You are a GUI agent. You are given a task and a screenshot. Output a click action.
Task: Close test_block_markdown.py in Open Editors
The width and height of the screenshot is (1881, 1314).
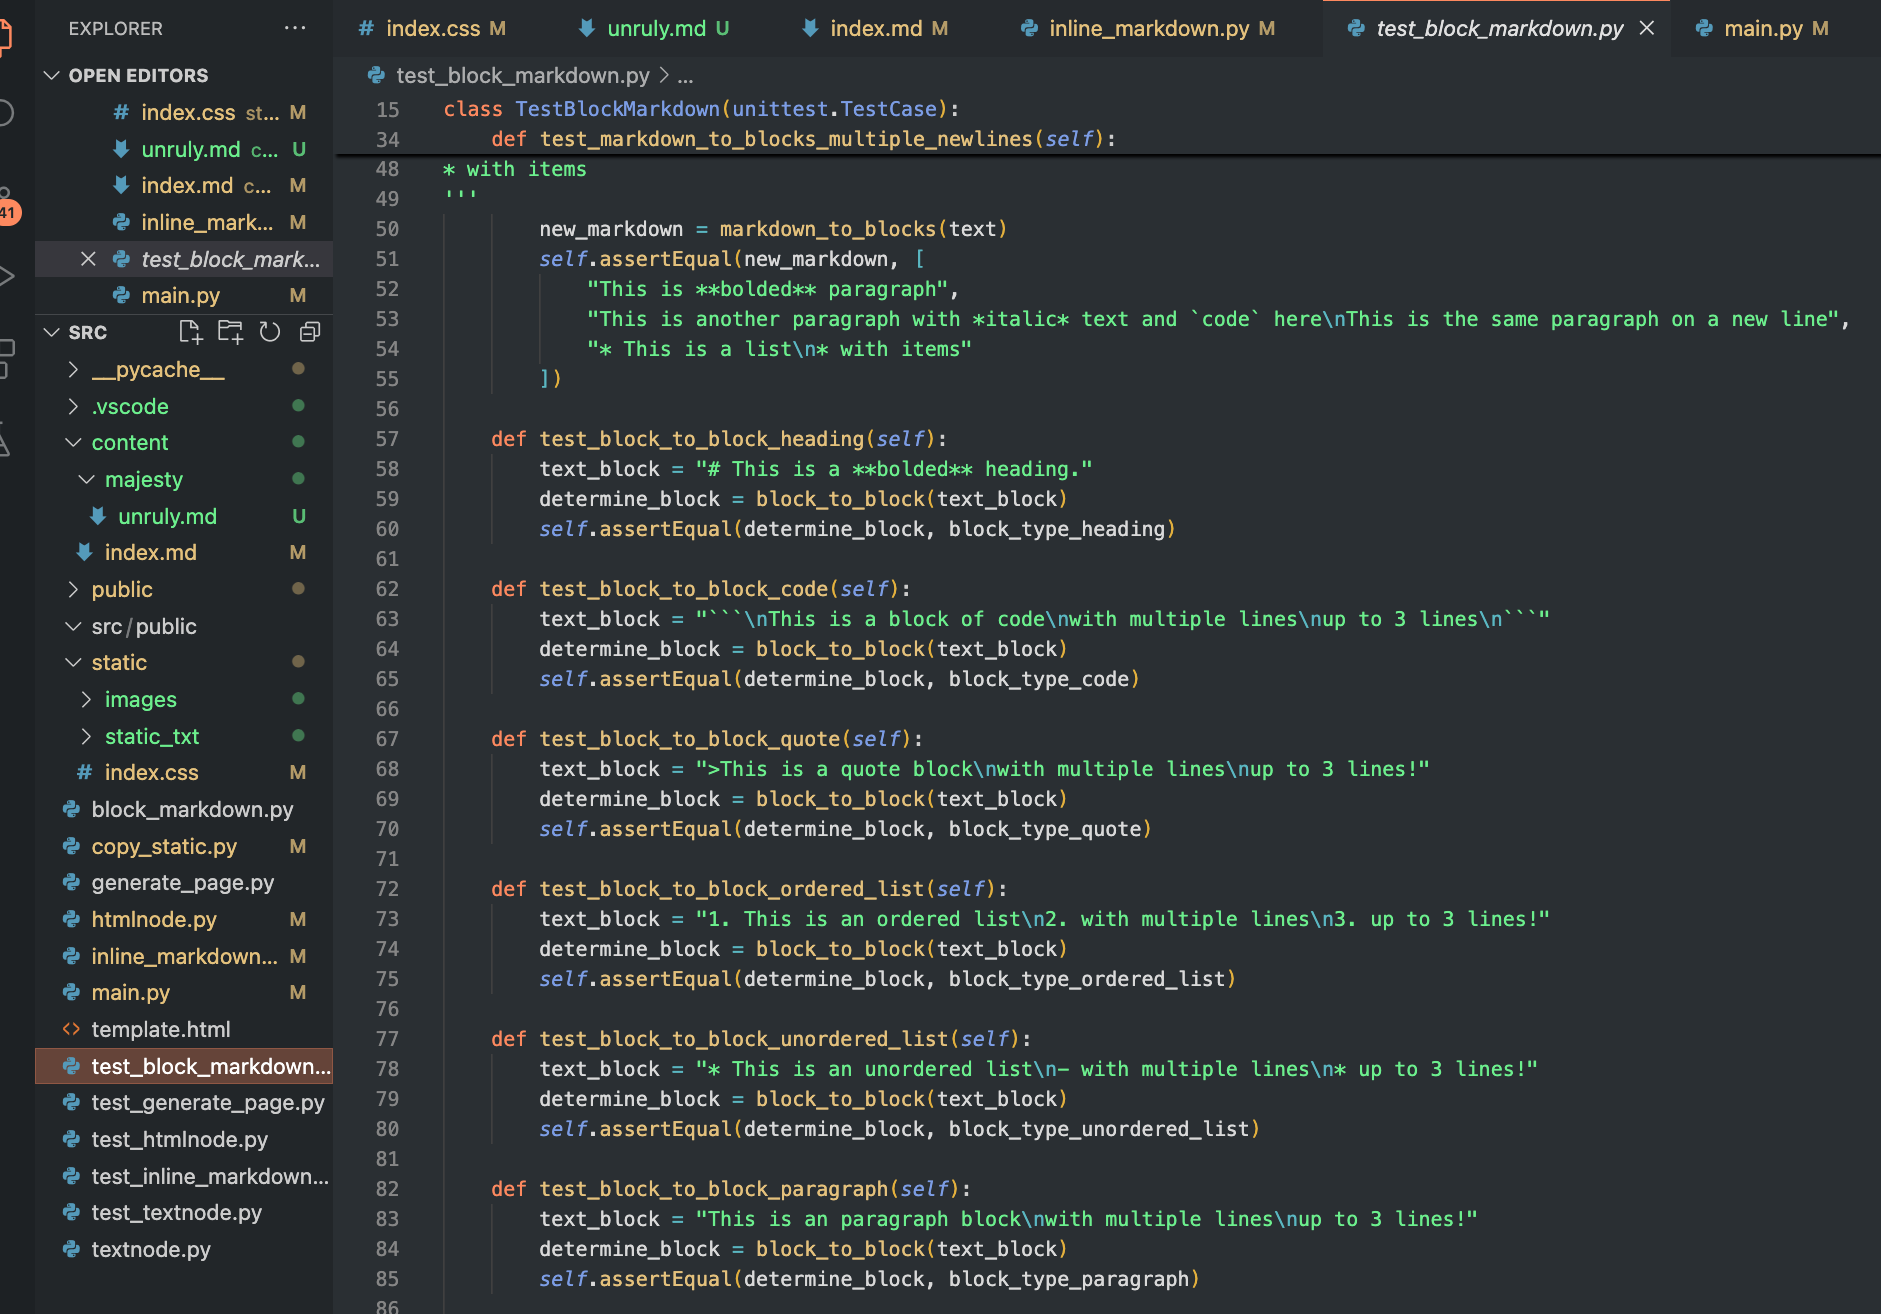coord(88,259)
